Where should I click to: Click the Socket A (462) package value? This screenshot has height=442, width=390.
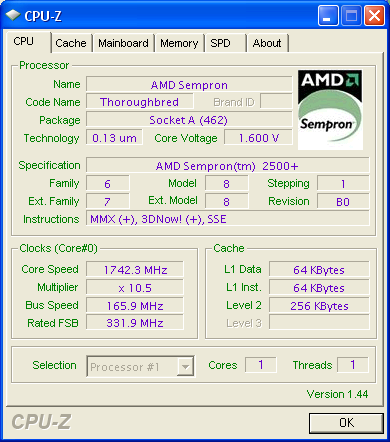tap(189, 120)
